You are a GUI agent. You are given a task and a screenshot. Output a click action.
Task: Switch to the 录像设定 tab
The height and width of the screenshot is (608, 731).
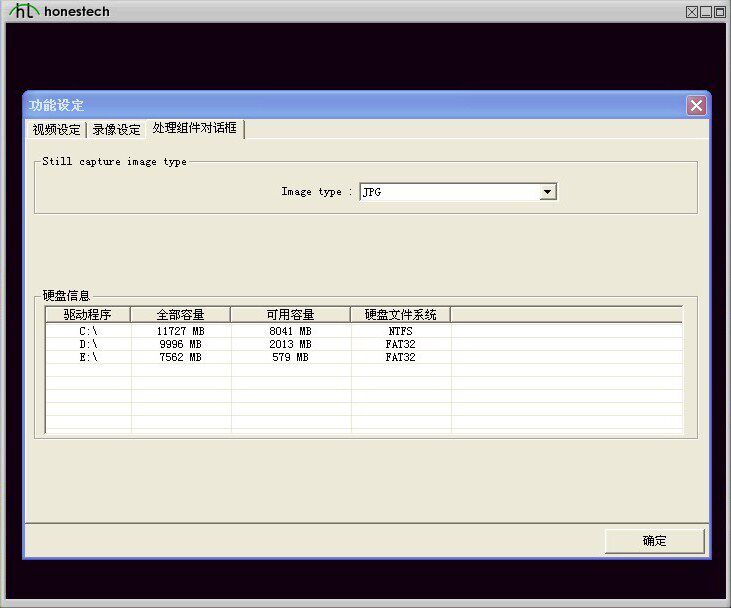click(116, 130)
